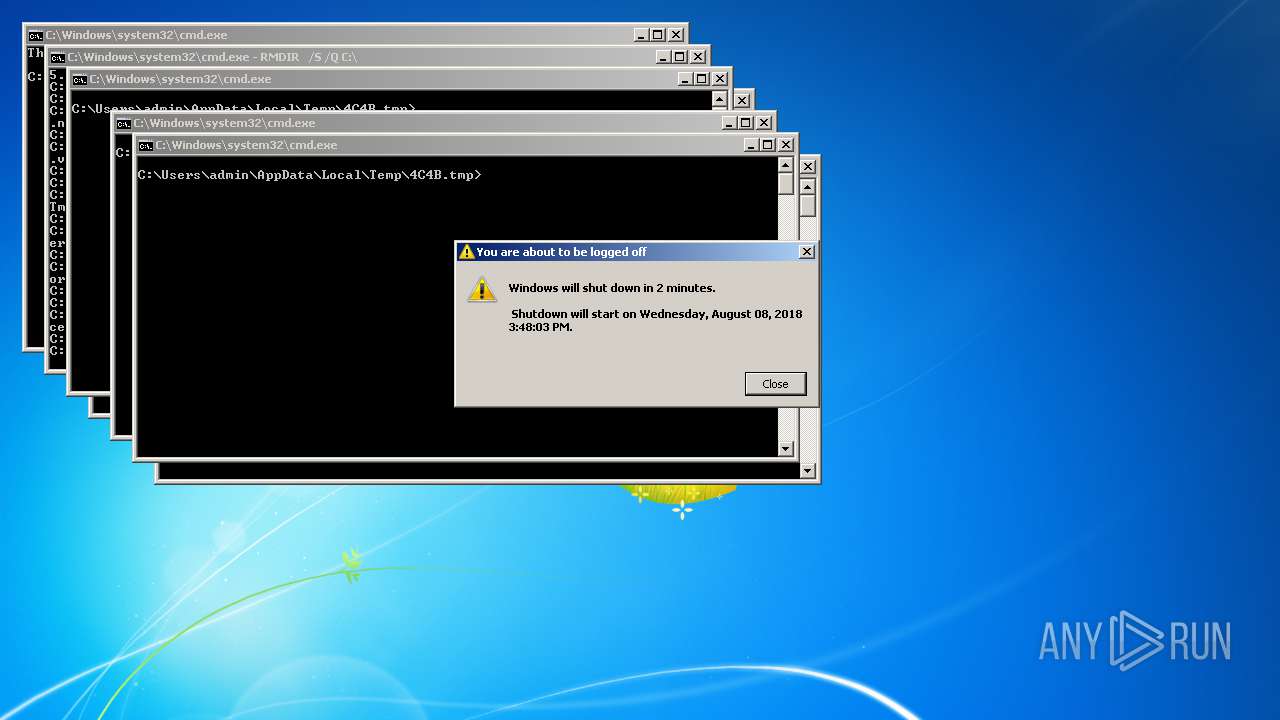The image size is (1280, 720).
Task: Click the 'Shutdown will start on Wednesday' message text
Action: coord(656,320)
